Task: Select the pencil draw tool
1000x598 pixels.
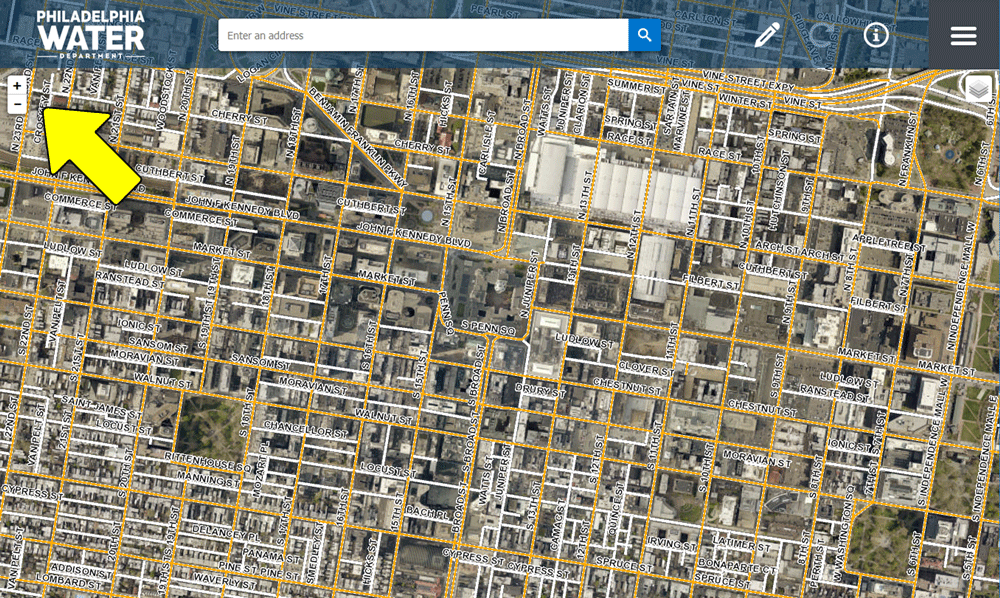Action: click(767, 35)
